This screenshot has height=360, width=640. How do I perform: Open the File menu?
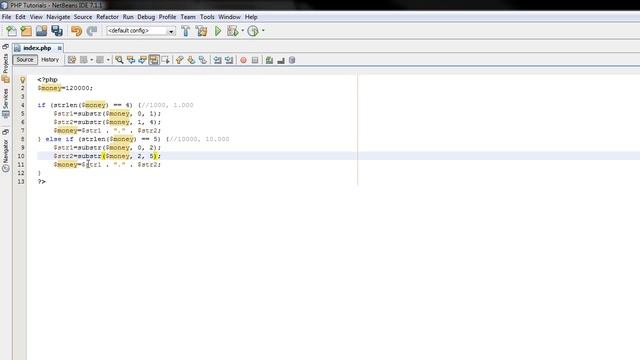(6, 17)
